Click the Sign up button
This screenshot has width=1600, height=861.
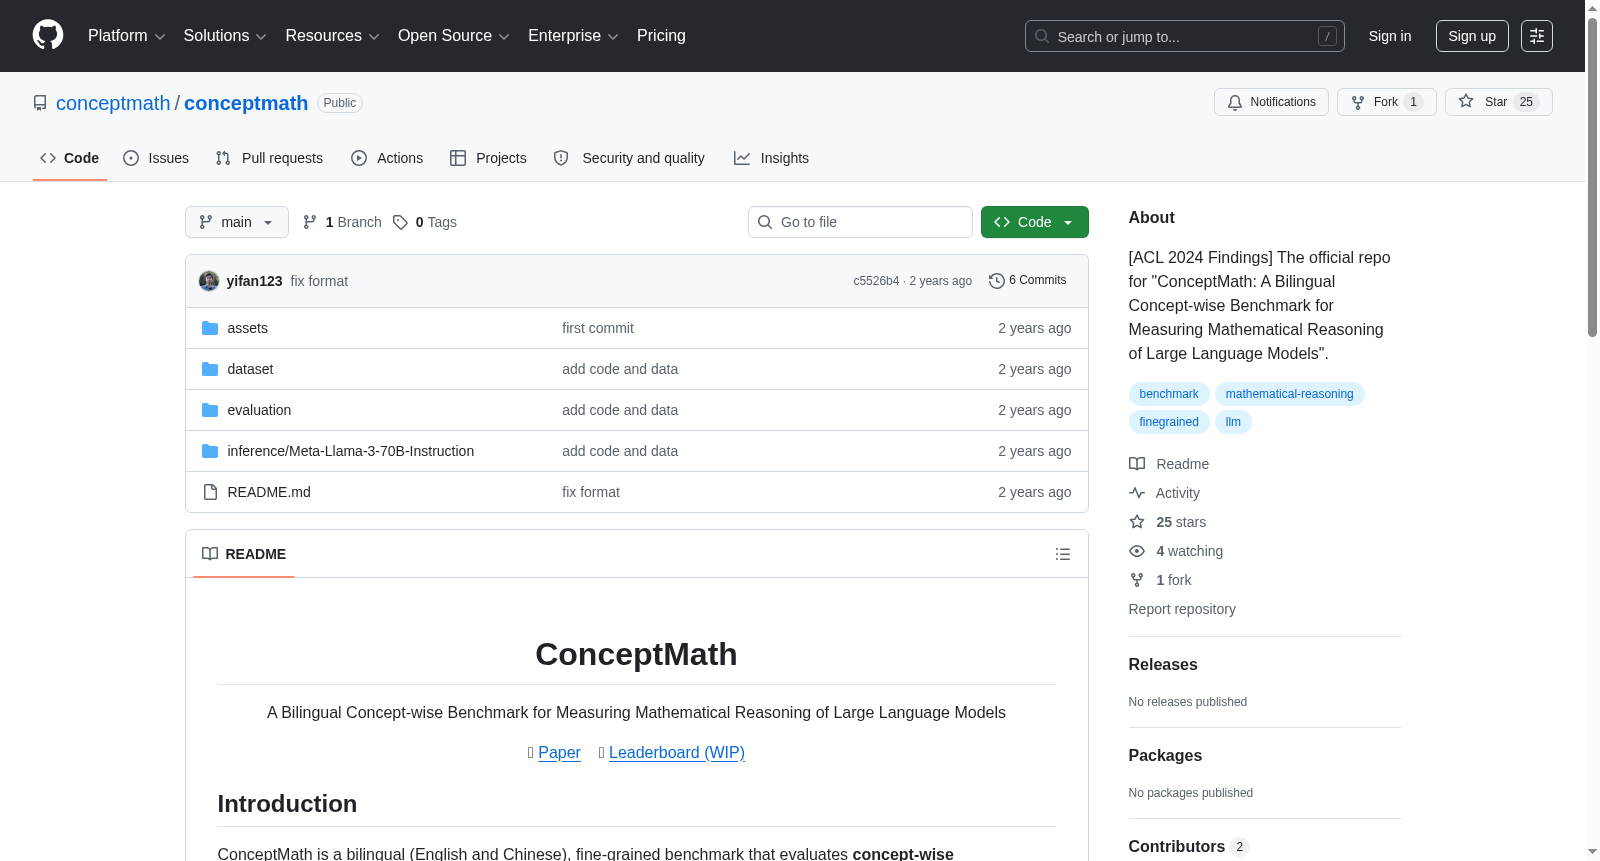(1472, 36)
